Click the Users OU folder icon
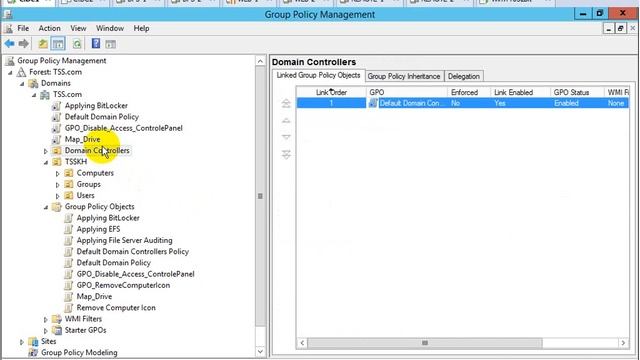The image size is (640, 360). click(x=69, y=196)
